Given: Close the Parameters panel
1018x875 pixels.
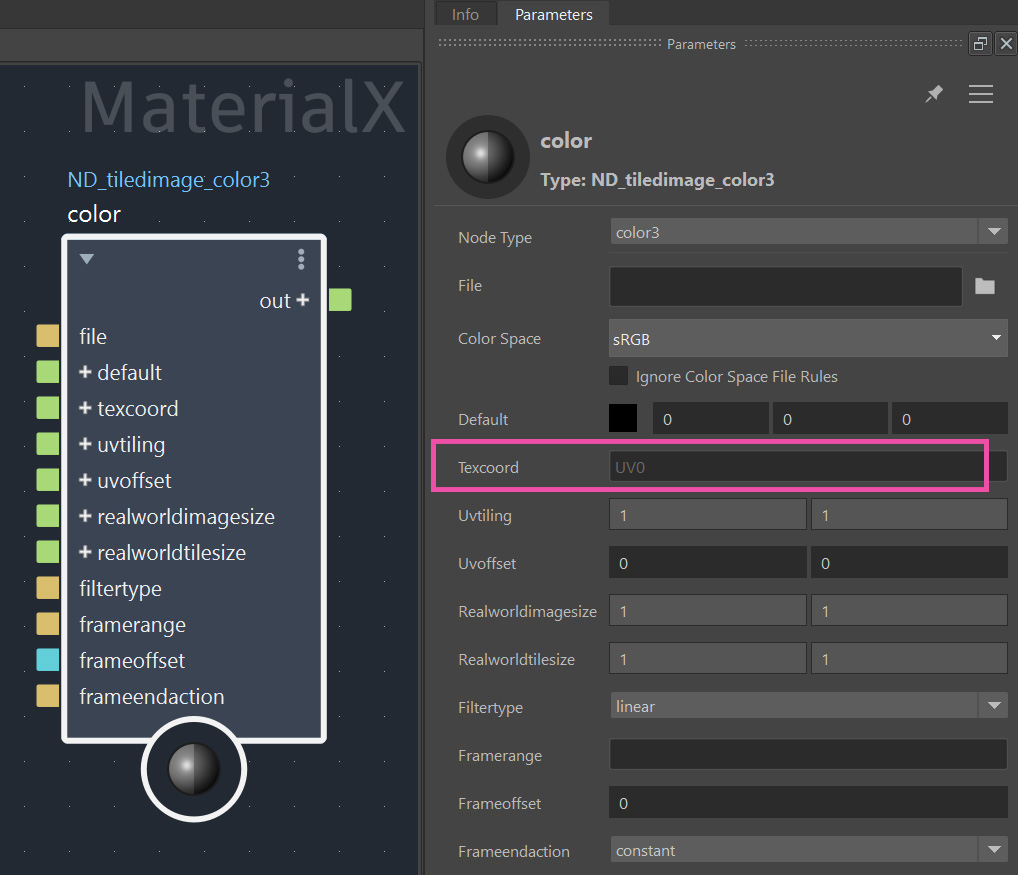Looking at the screenshot, I should (x=1006, y=43).
